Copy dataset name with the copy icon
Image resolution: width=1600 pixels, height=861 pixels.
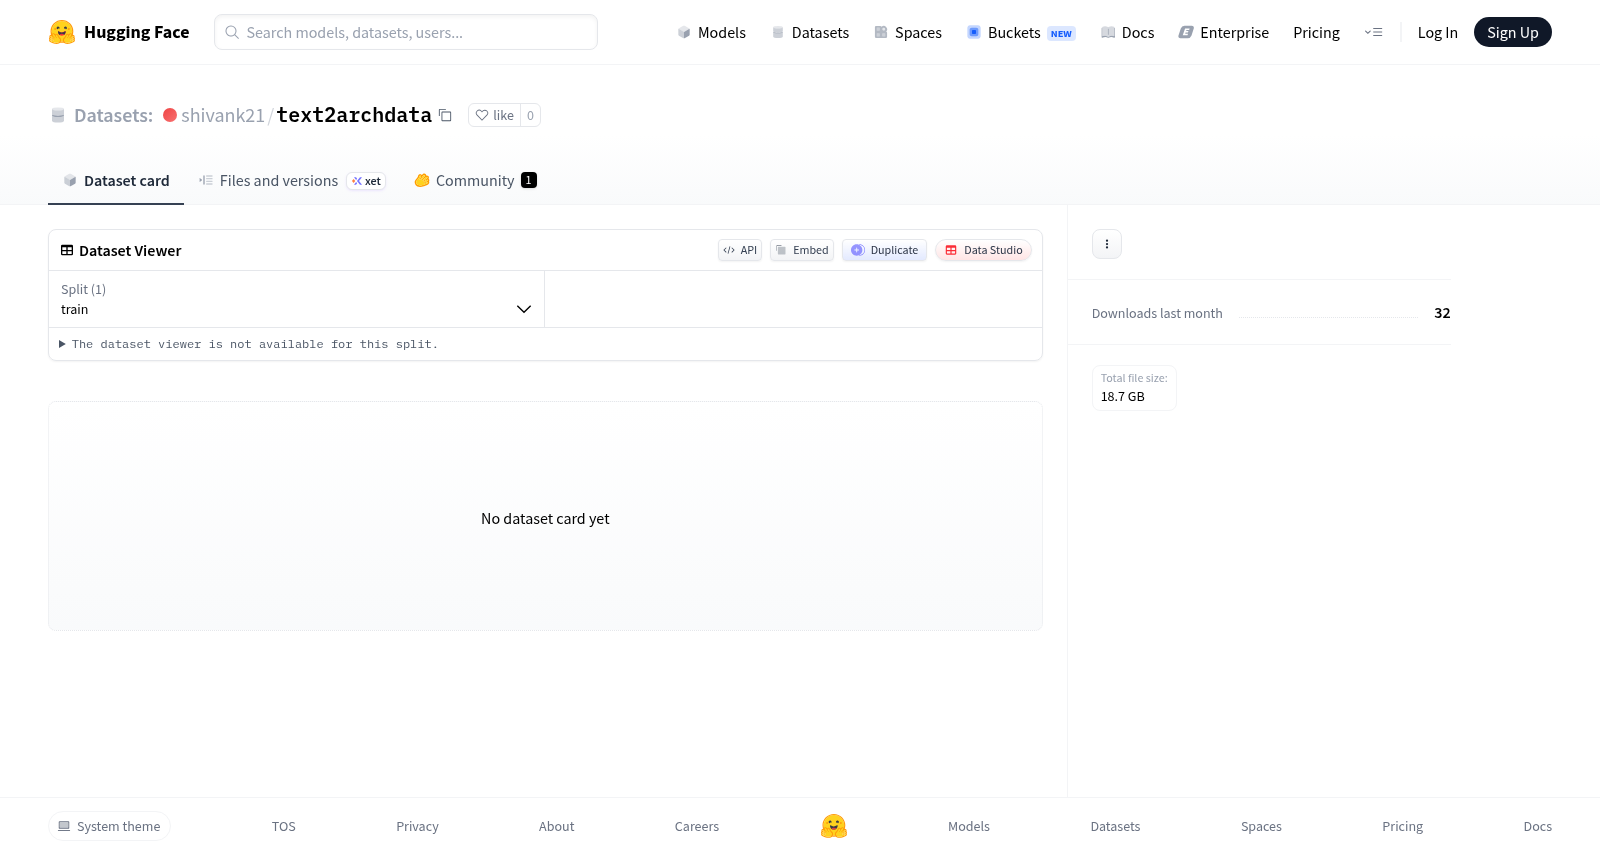click(445, 115)
